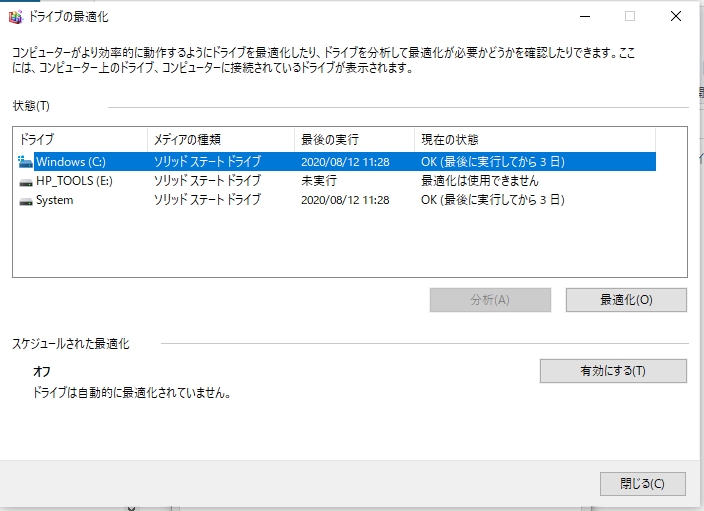Click the disabled 分析(A) button
This screenshot has width=704, height=511.
coord(490,300)
